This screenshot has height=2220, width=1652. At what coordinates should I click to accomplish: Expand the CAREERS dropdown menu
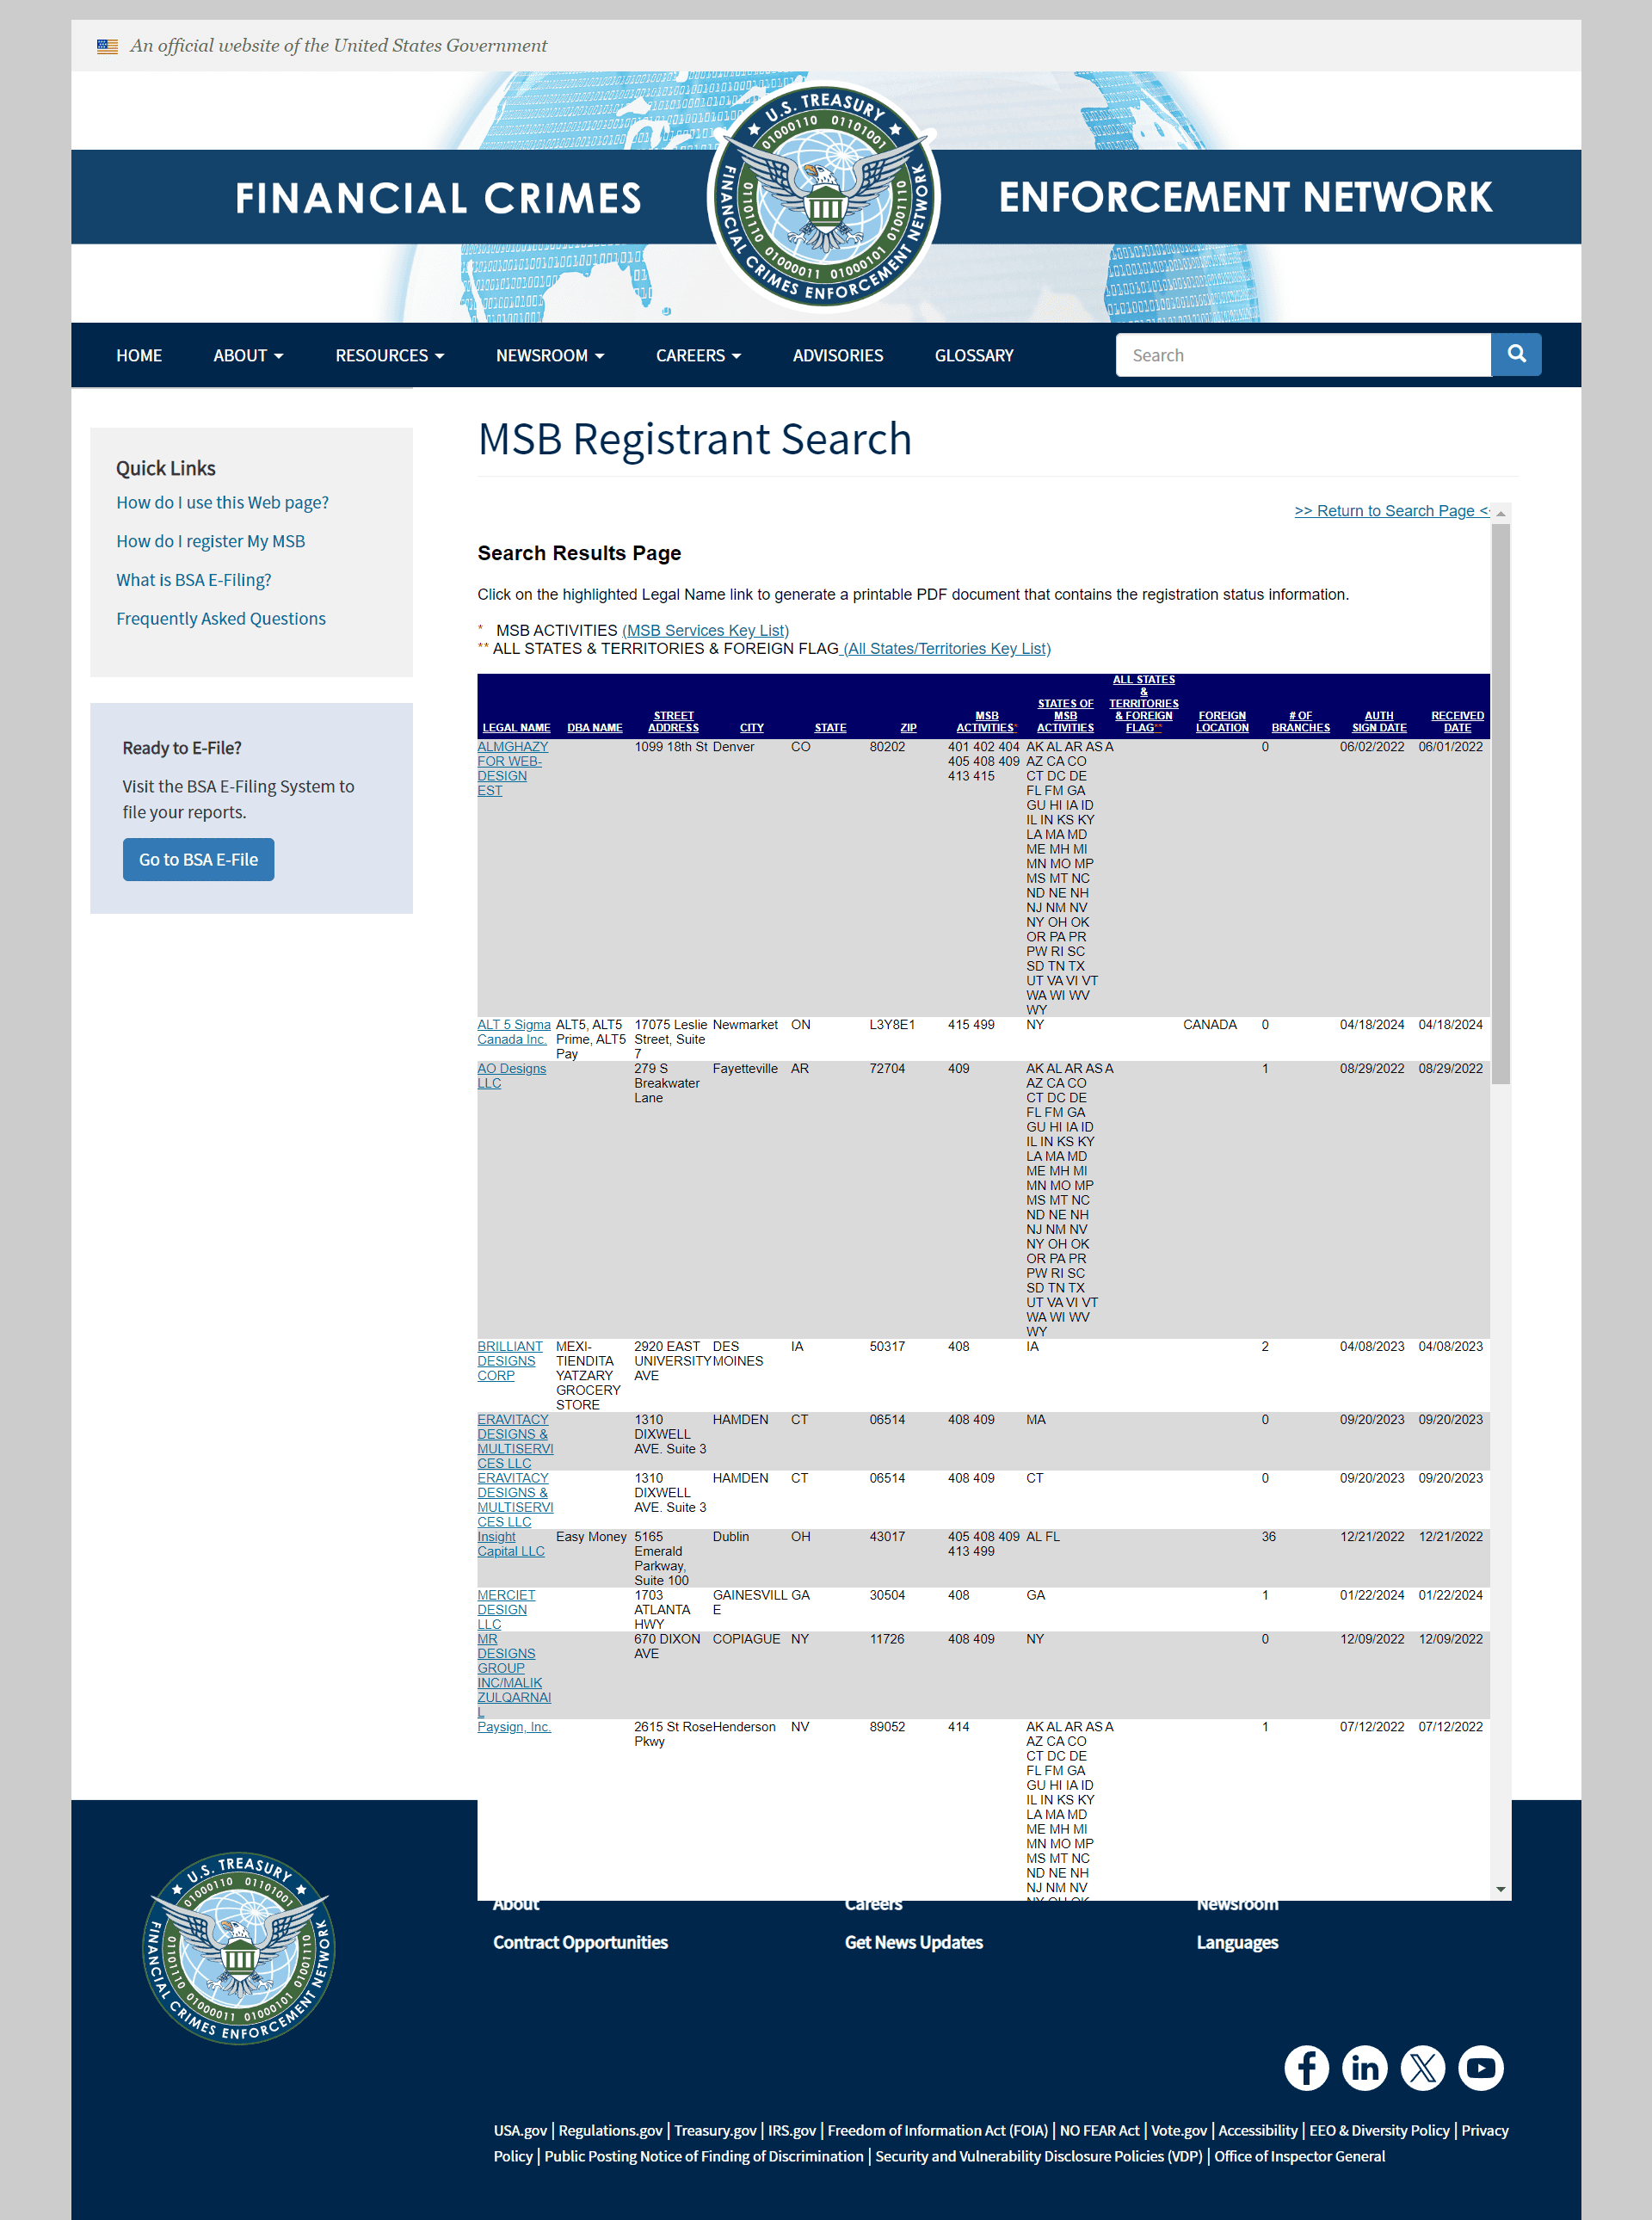tap(698, 355)
